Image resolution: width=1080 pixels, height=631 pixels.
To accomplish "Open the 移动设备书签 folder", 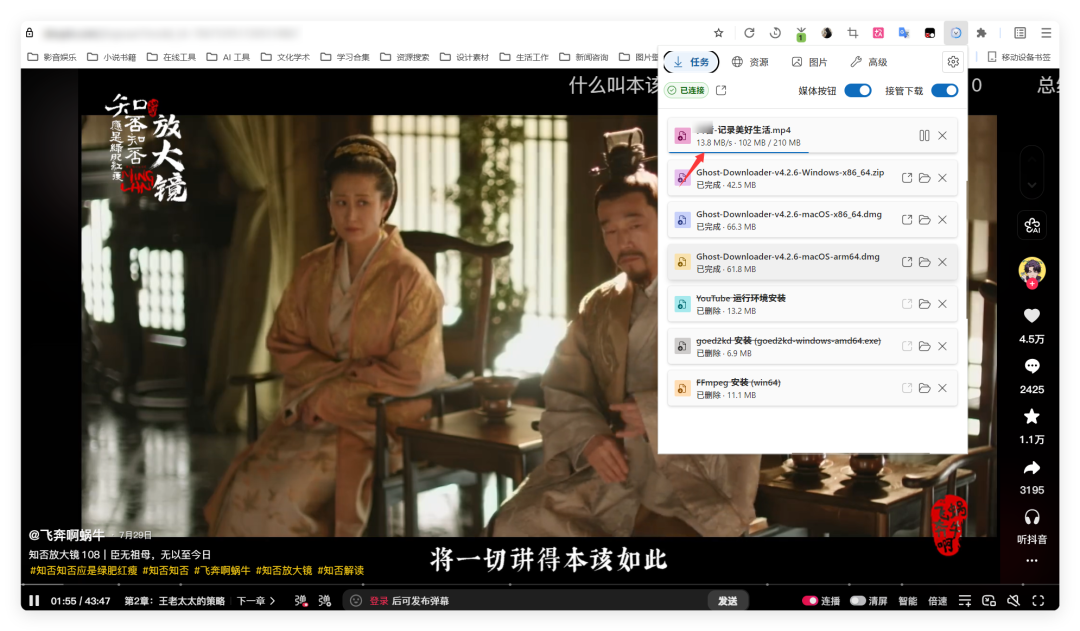I will 1019,57.
